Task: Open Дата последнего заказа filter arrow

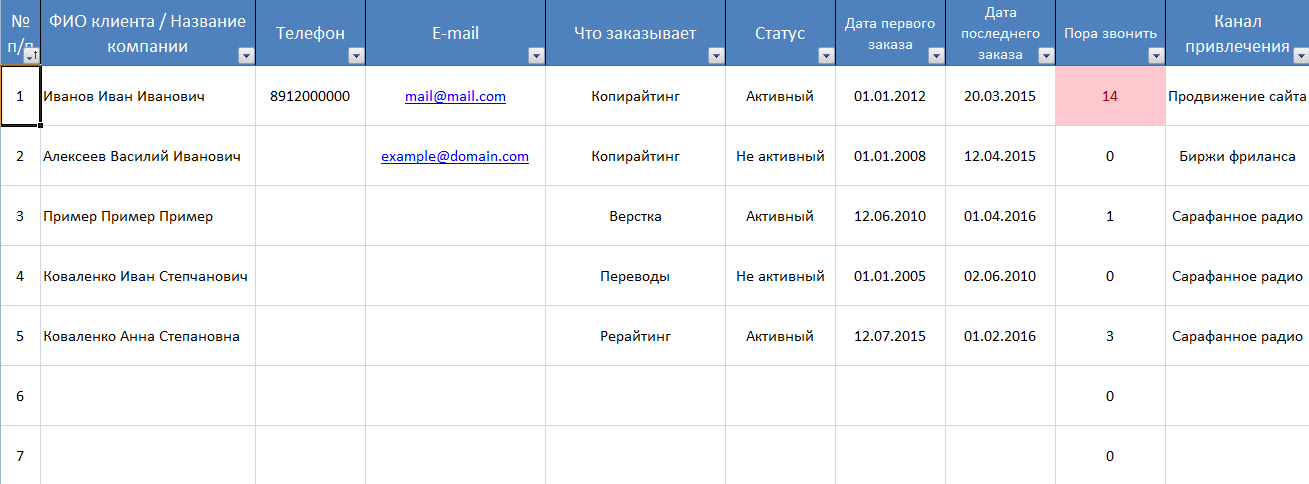Action: point(1046,56)
